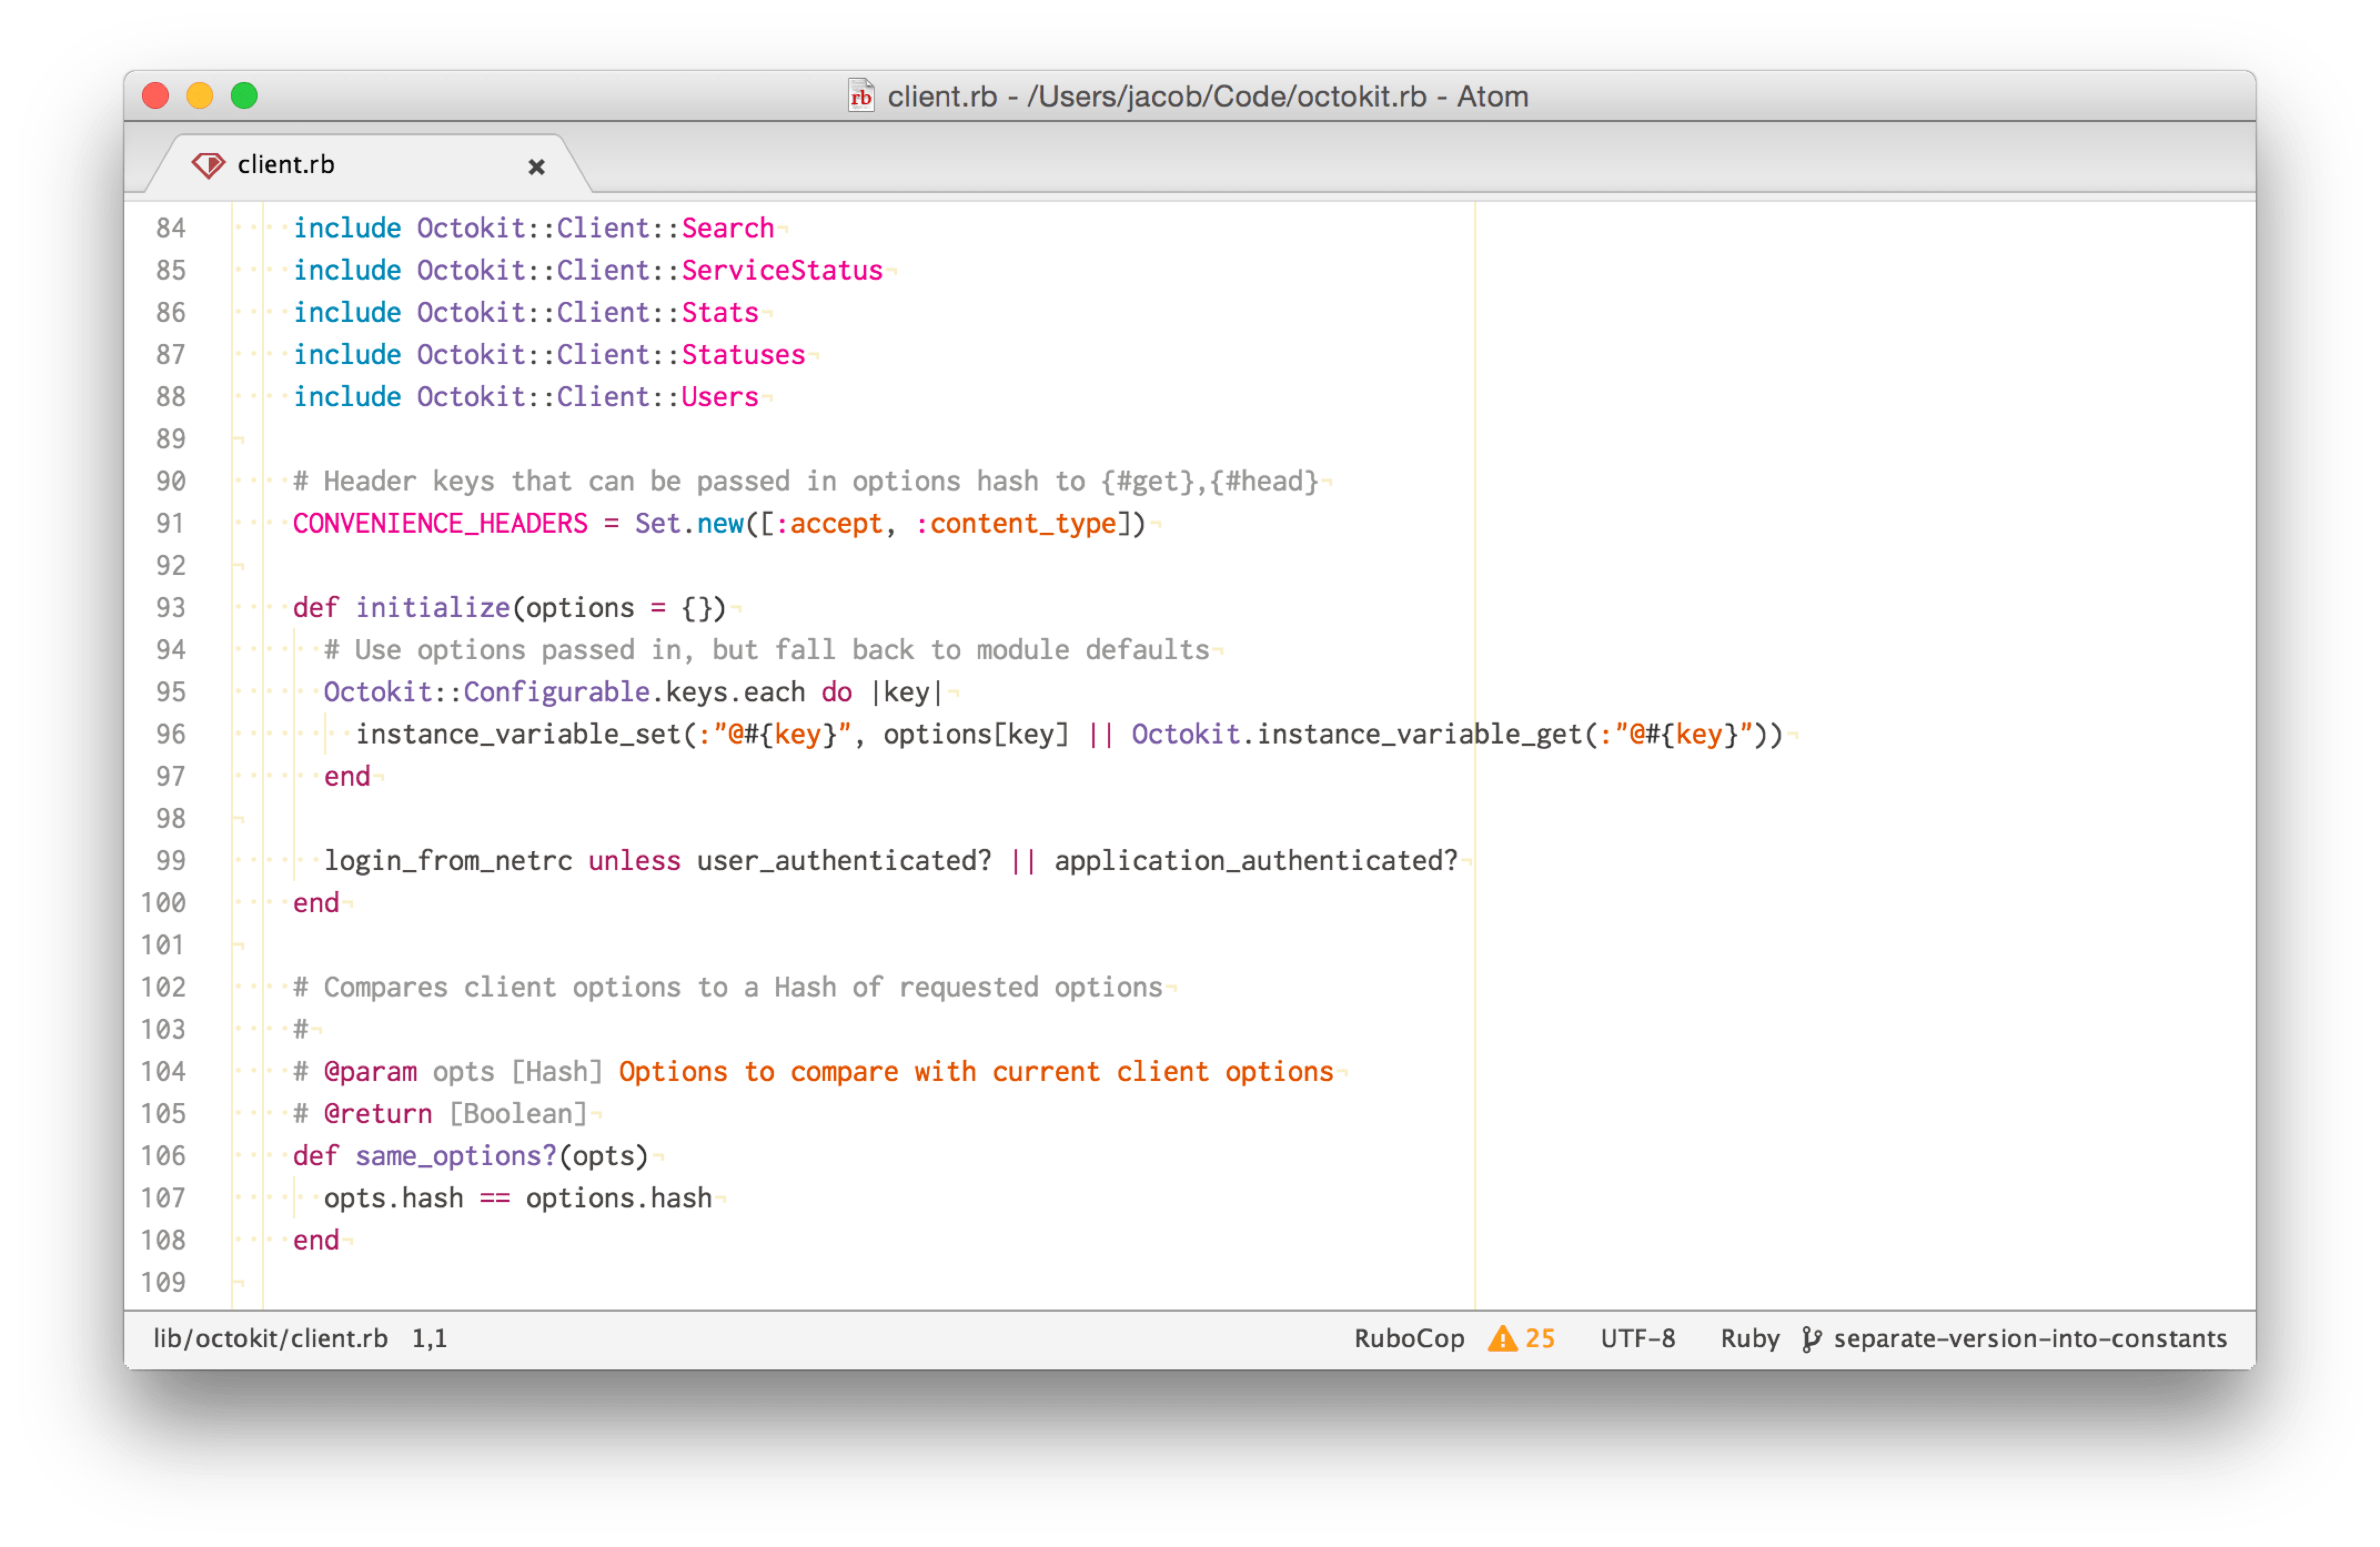Viewport: 2380px width, 1547px height.
Task: Place cursor on the CONVENIENCE_HEADERS constant
Action: tap(440, 523)
